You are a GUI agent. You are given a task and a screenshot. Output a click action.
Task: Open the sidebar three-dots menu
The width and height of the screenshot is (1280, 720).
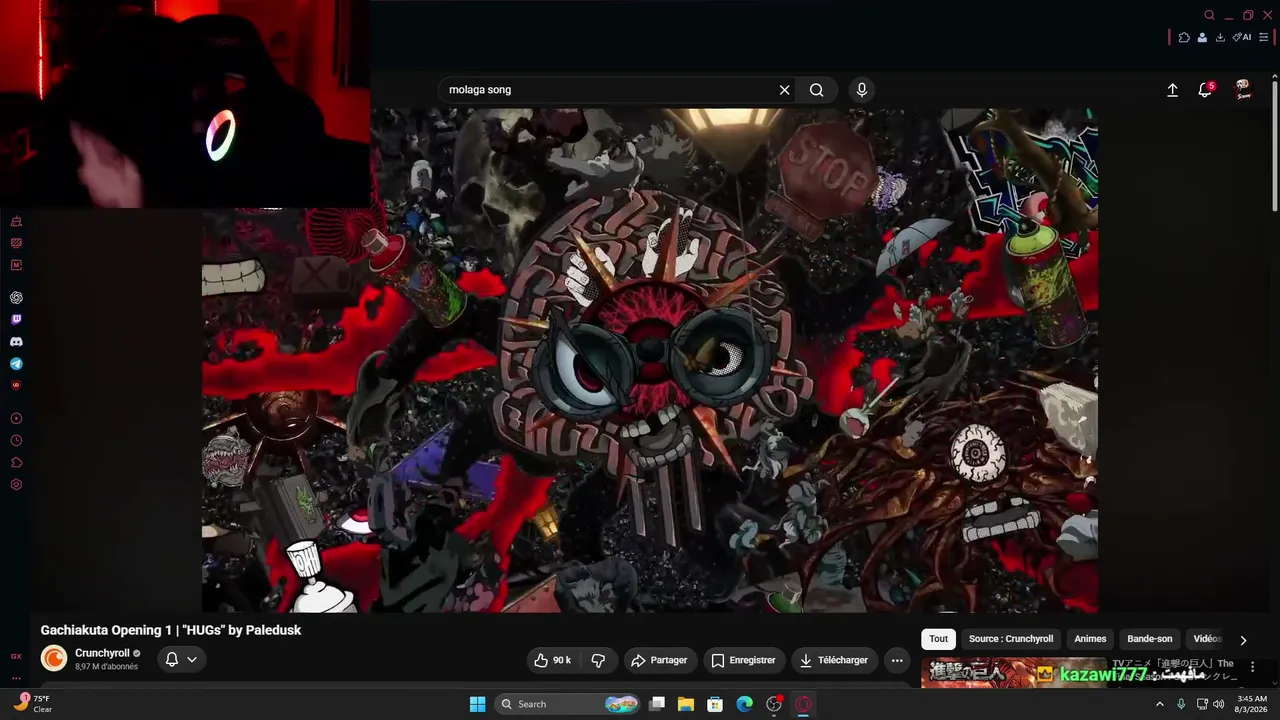(x=16, y=677)
